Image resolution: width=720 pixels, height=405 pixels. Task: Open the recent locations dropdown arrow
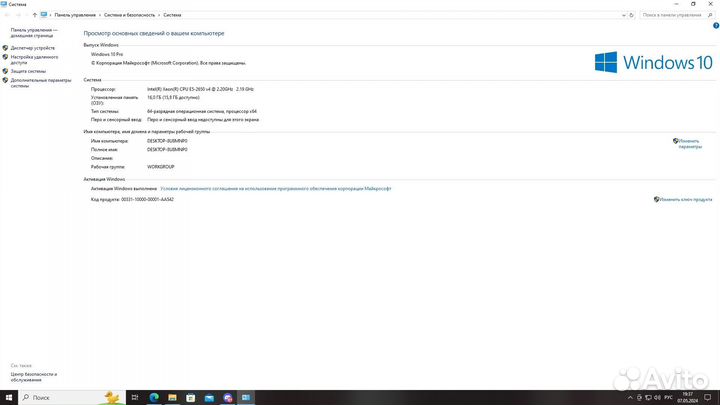tap(27, 15)
